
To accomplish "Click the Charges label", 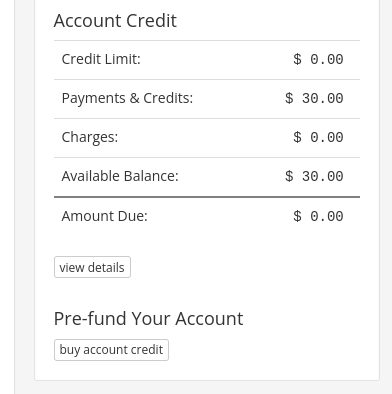I will click(90, 137).
